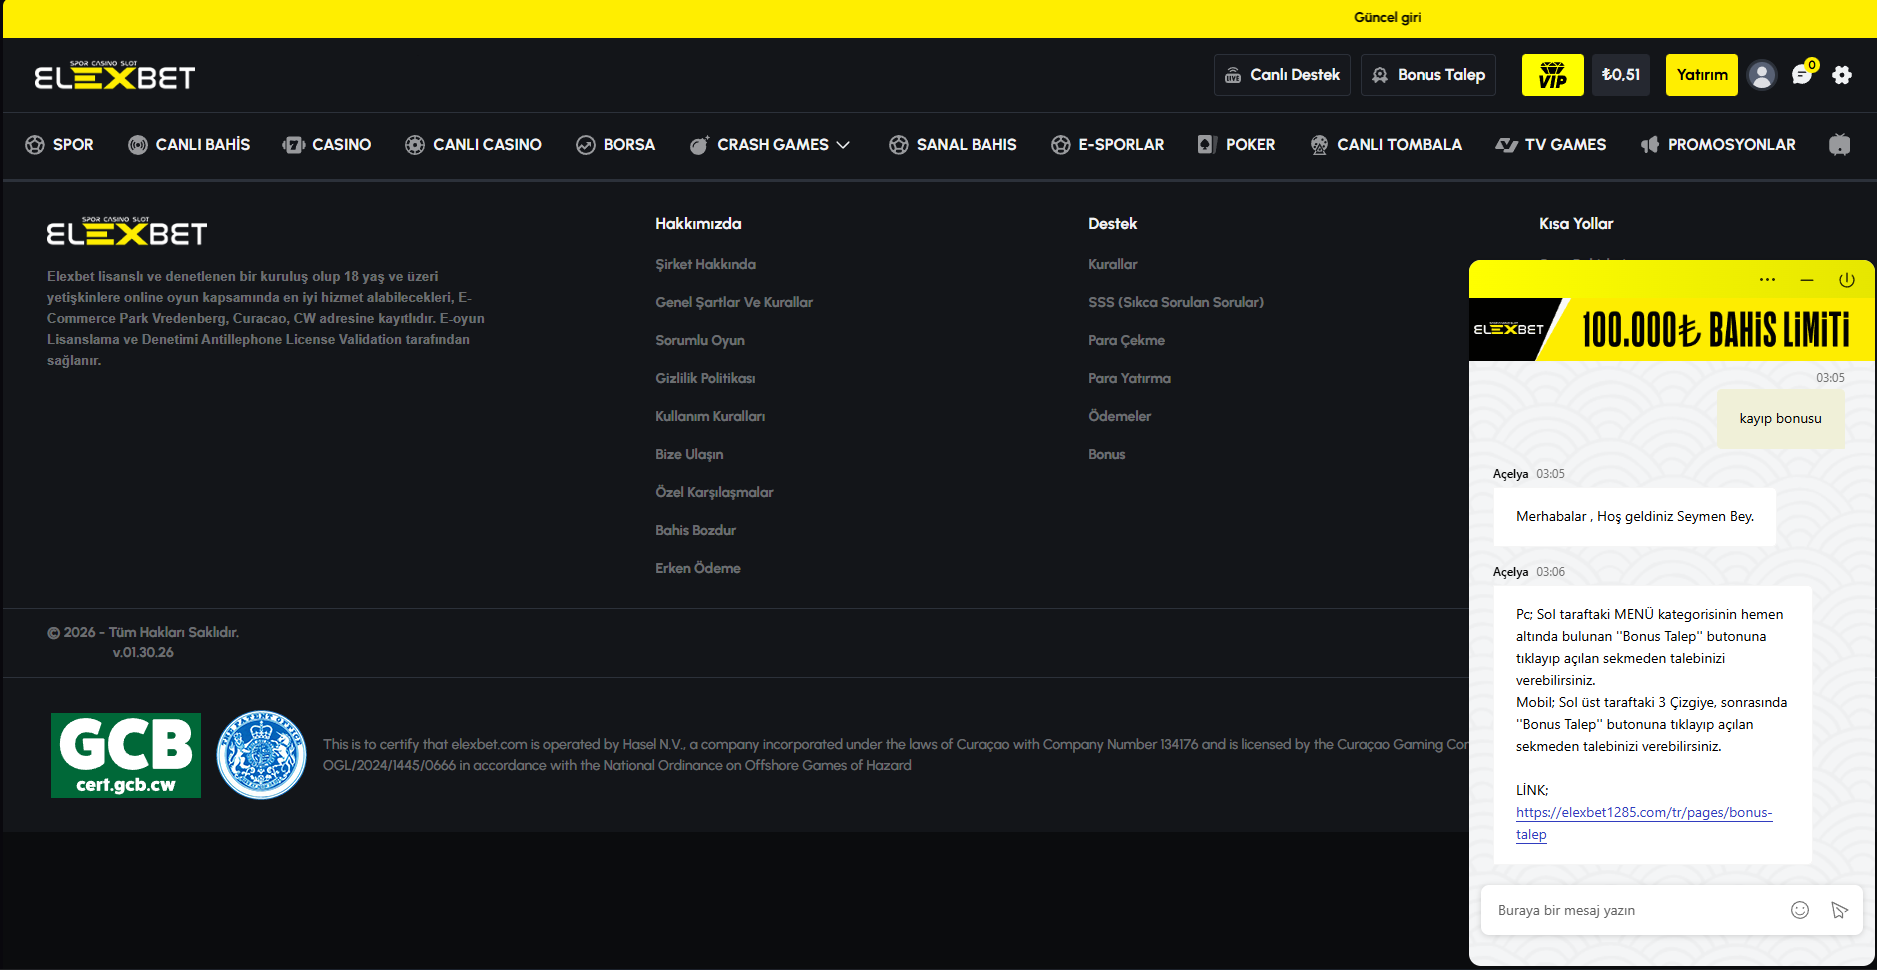
Task: Click the "Güncel giri" text in yellow bar
Action: click(1387, 17)
